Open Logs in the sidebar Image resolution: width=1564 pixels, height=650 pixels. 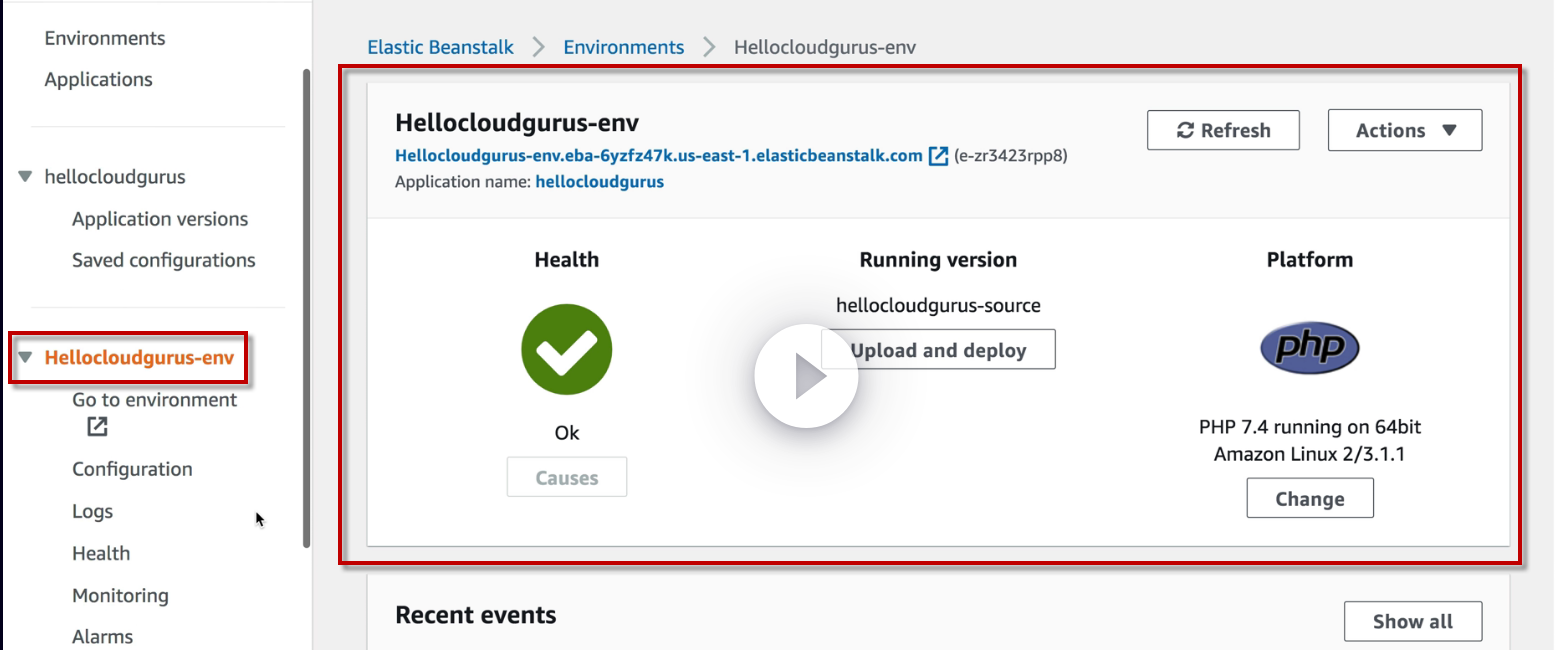click(92, 511)
